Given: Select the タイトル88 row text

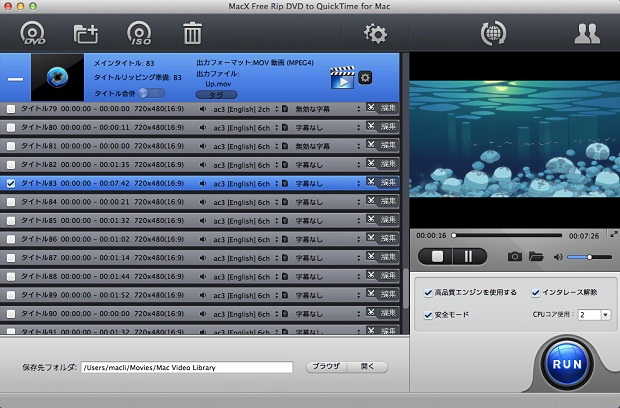Looking at the screenshot, I should click(x=102, y=276).
